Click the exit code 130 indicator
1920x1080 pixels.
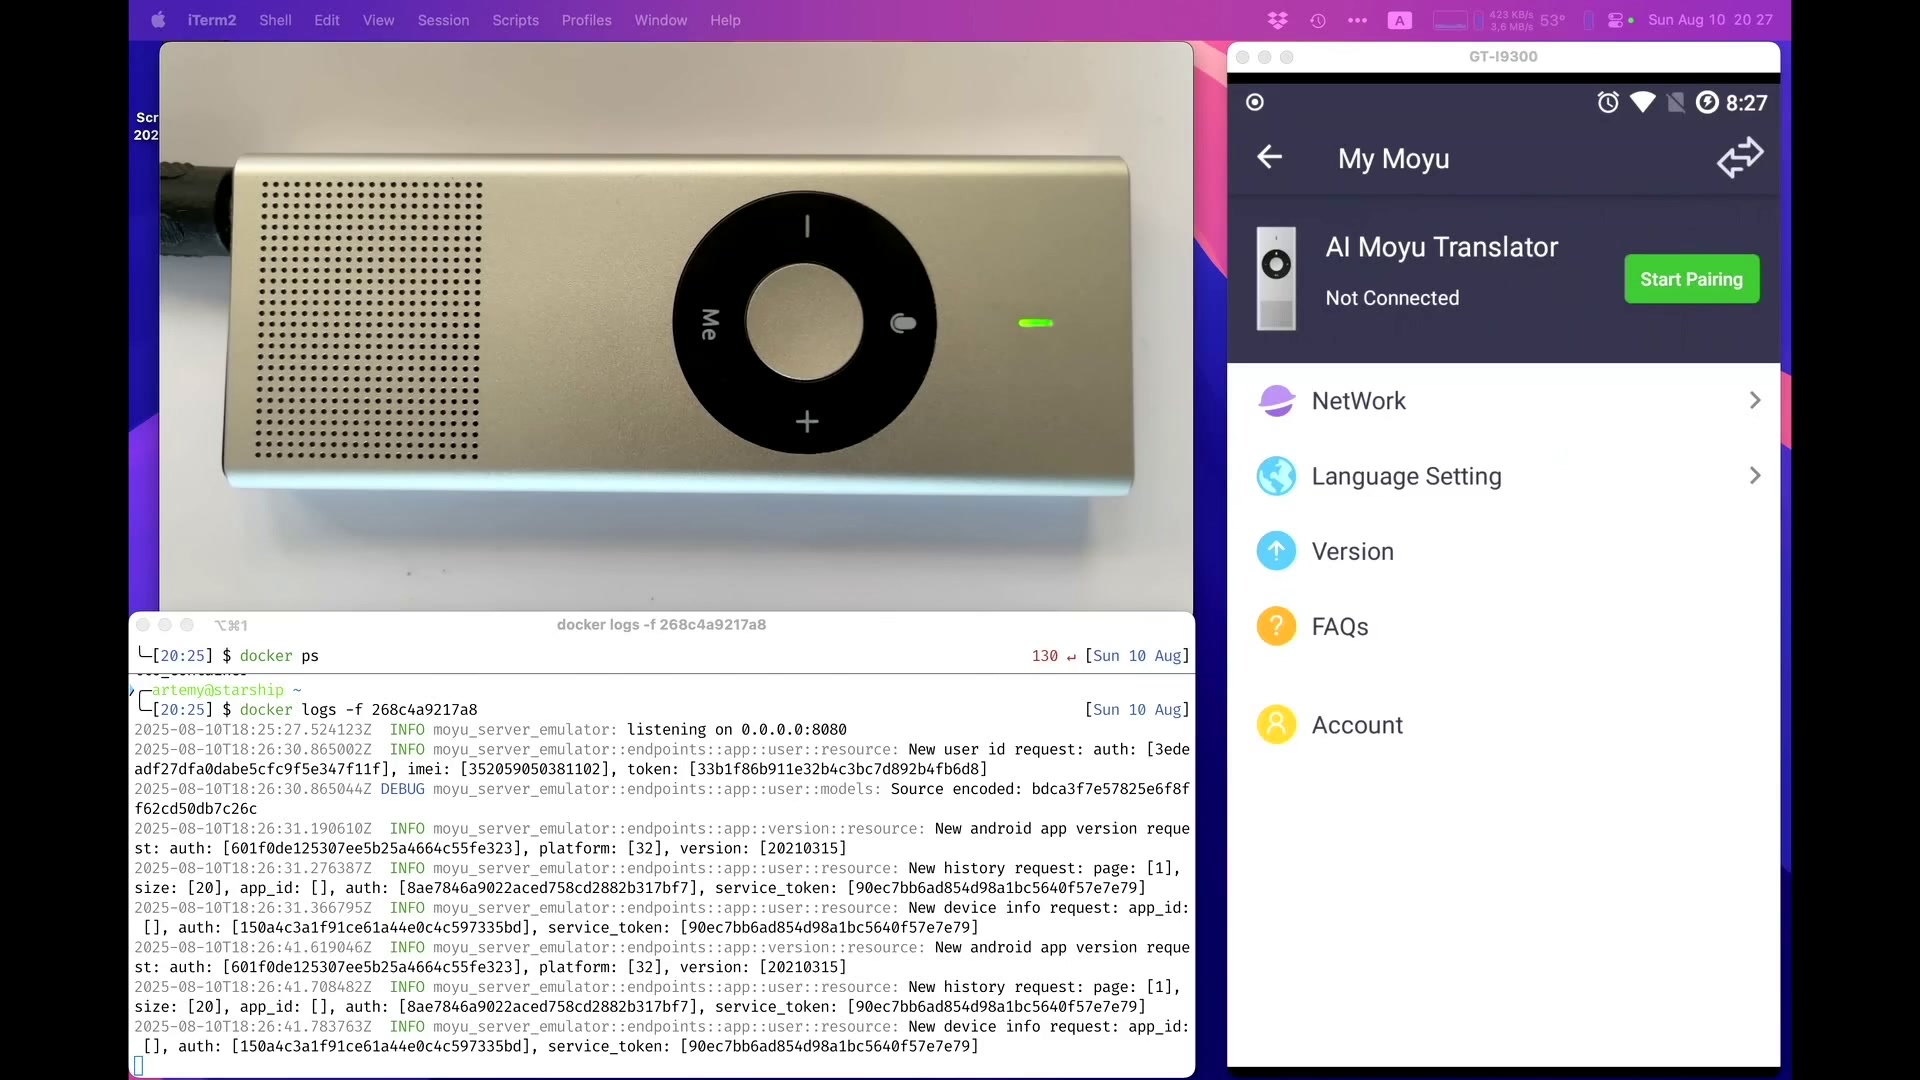point(1044,656)
